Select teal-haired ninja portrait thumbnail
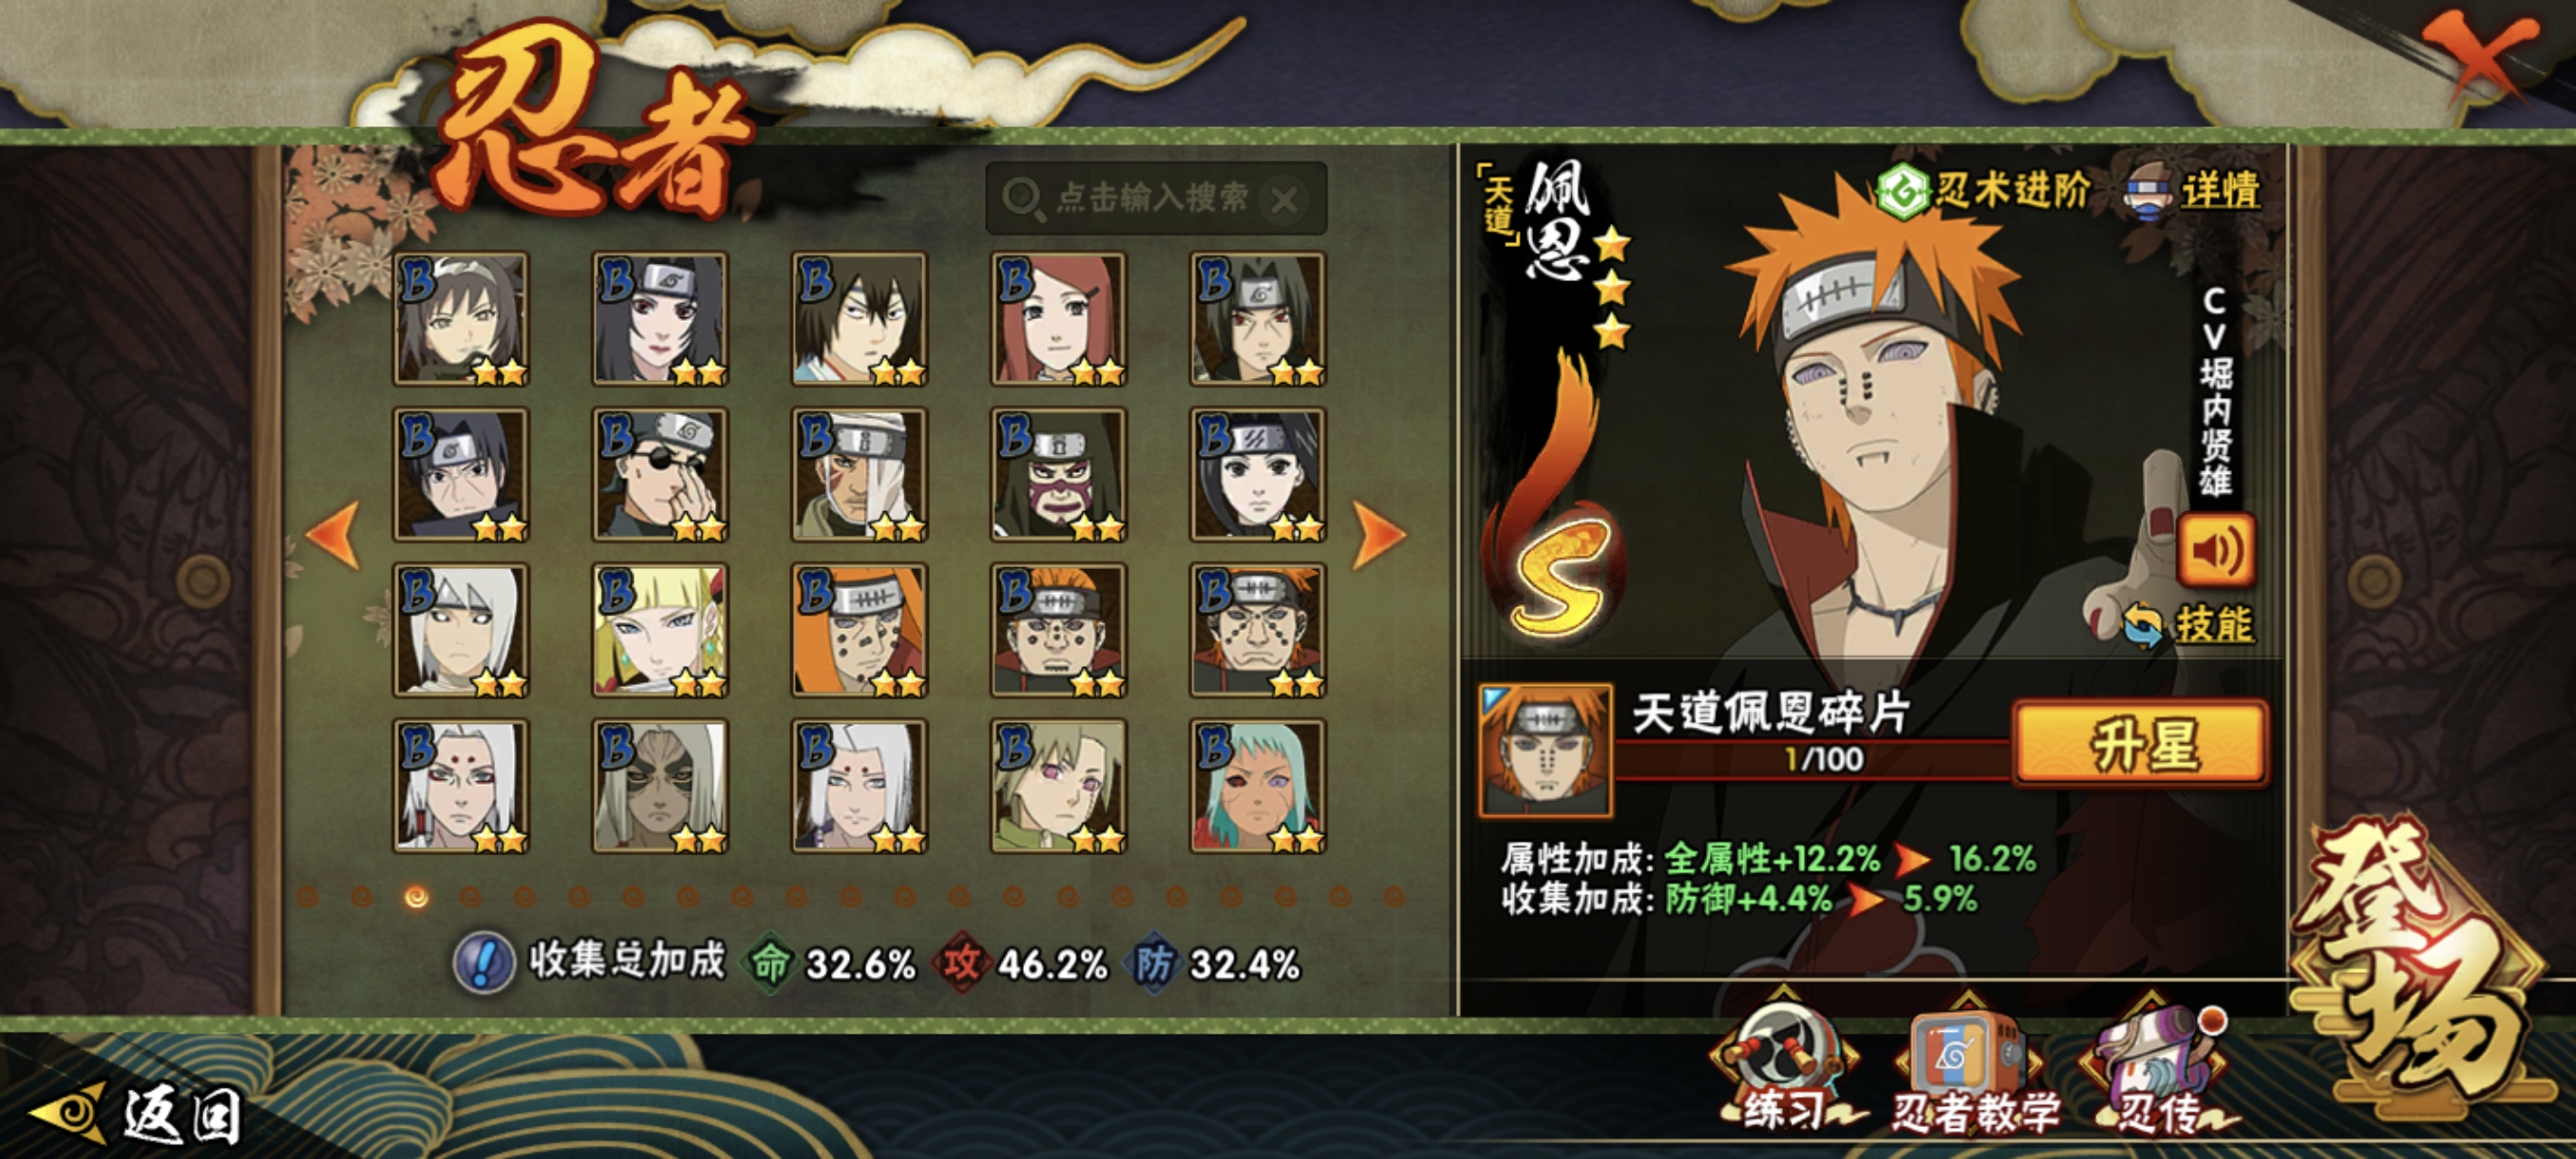The width and height of the screenshot is (2576, 1159). (1258, 786)
